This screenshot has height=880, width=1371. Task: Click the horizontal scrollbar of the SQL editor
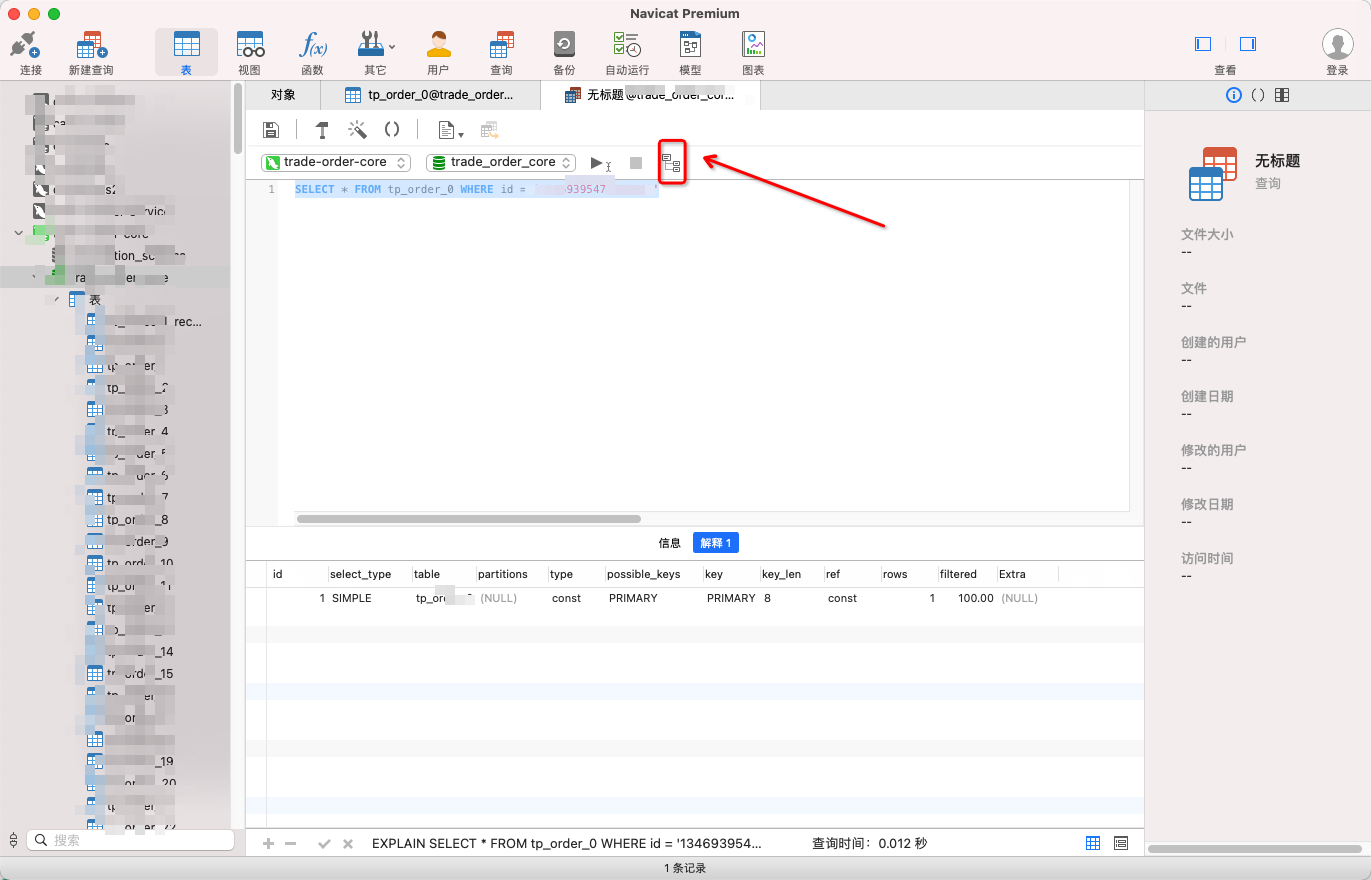point(469,519)
